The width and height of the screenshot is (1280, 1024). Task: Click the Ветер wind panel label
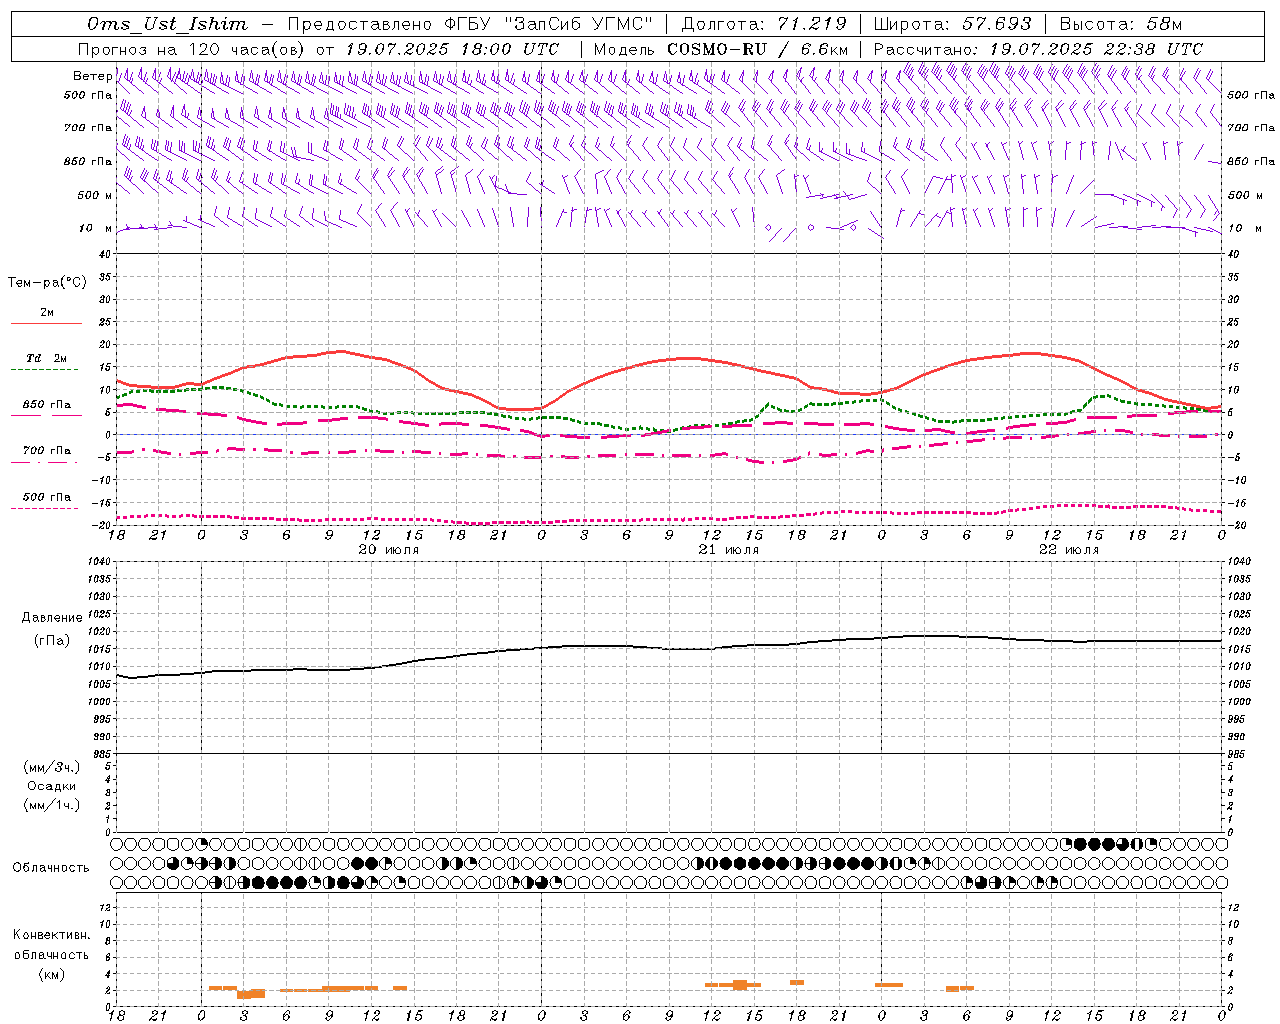click(92, 76)
